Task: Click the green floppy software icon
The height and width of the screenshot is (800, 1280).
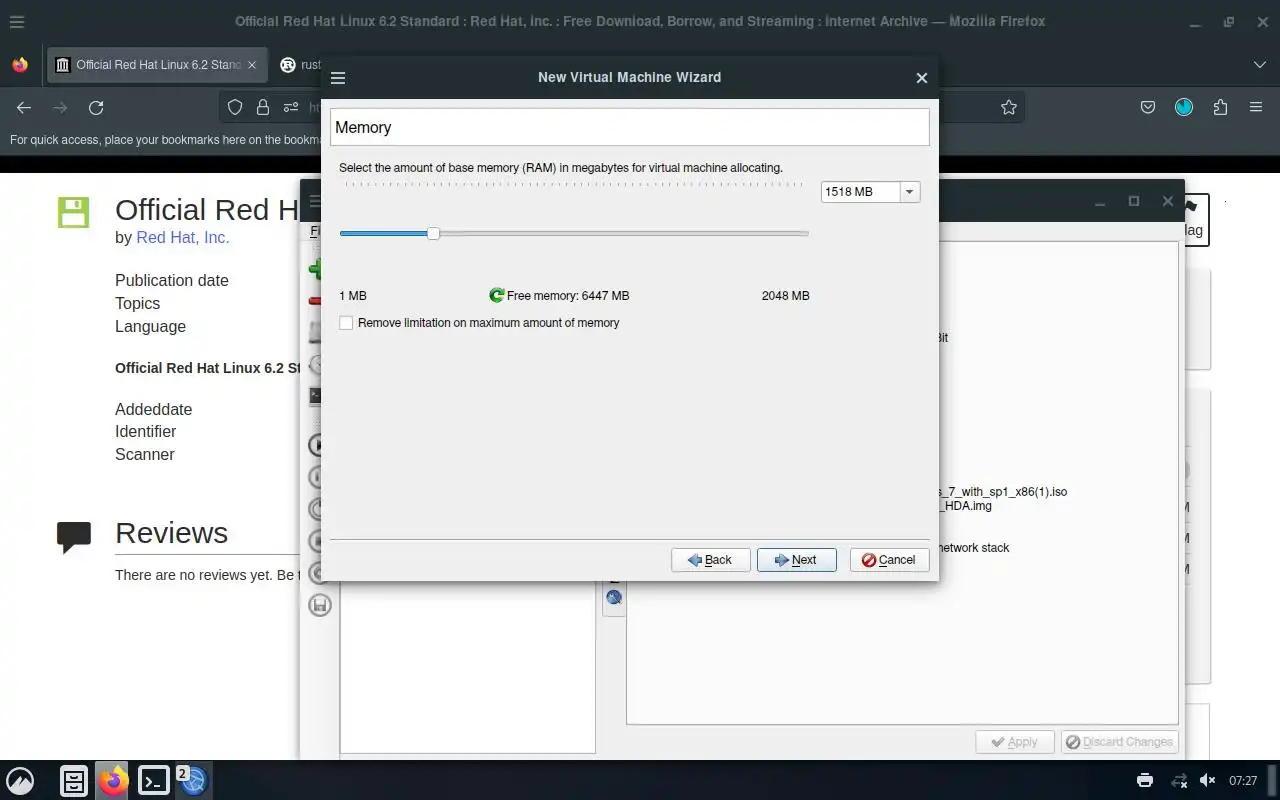Action: [74, 212]
